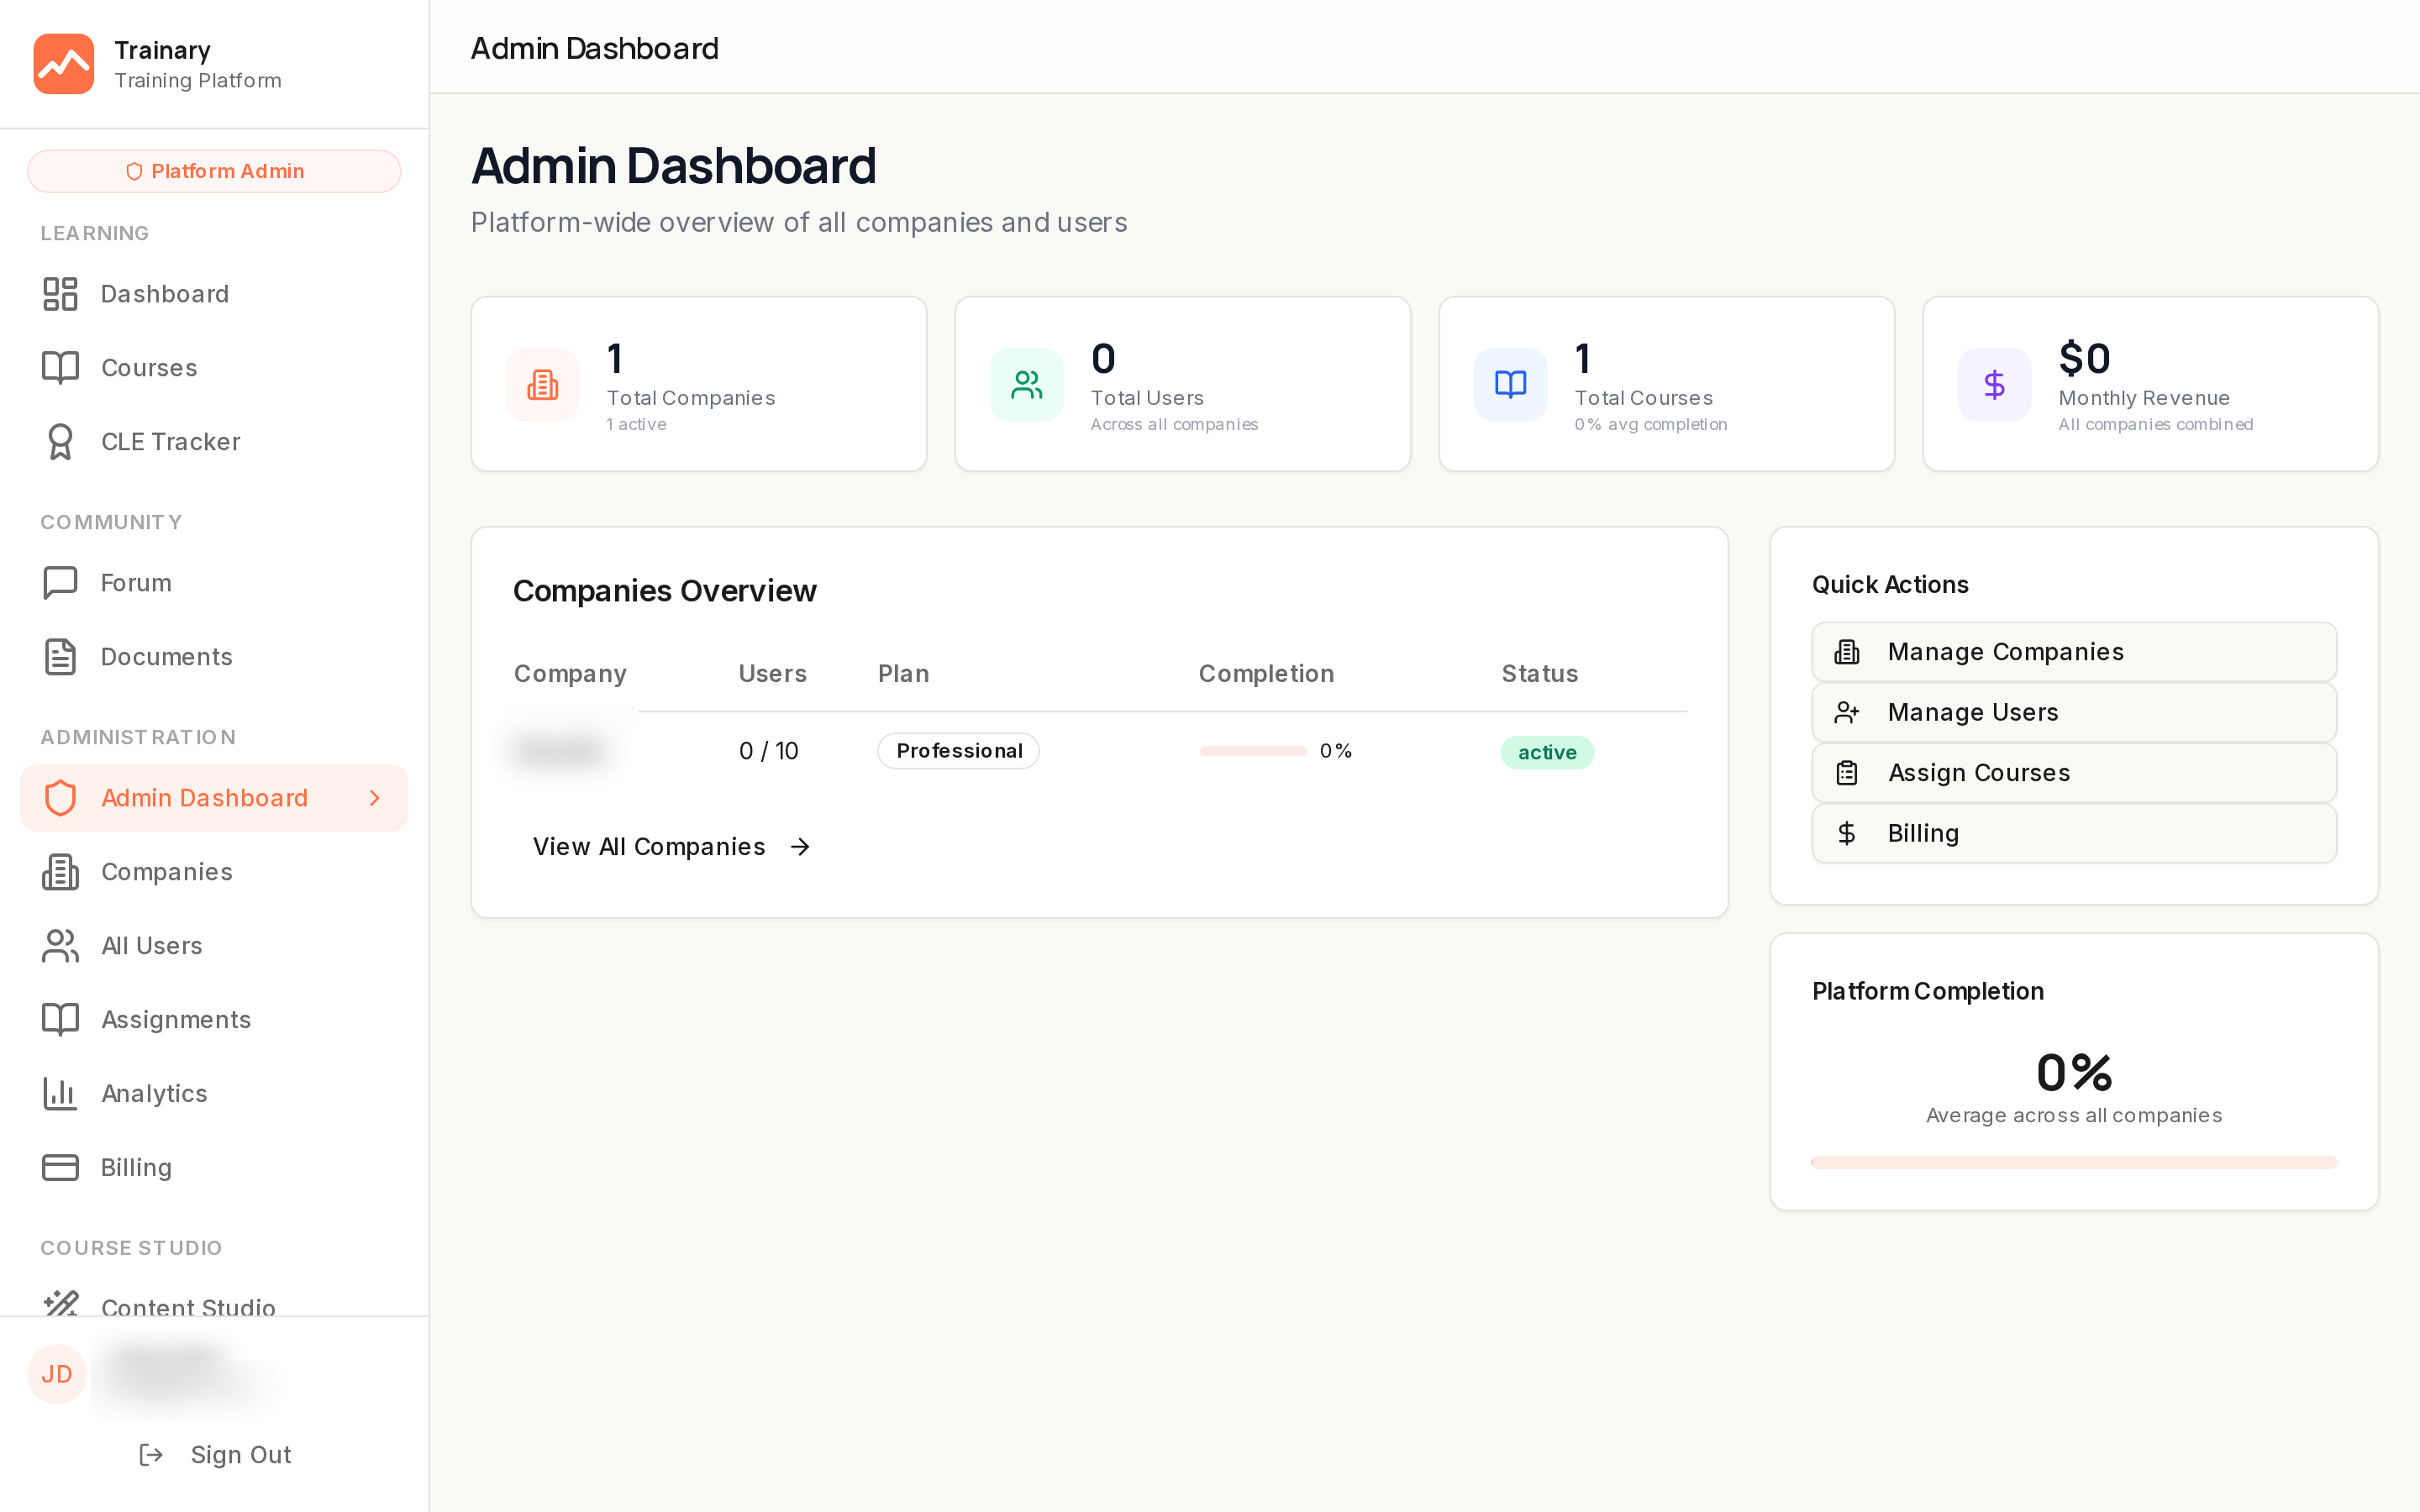Open Companies in Administration section
The width and height of the screenshot is (2420, 1512).
(x=214, y=872)
